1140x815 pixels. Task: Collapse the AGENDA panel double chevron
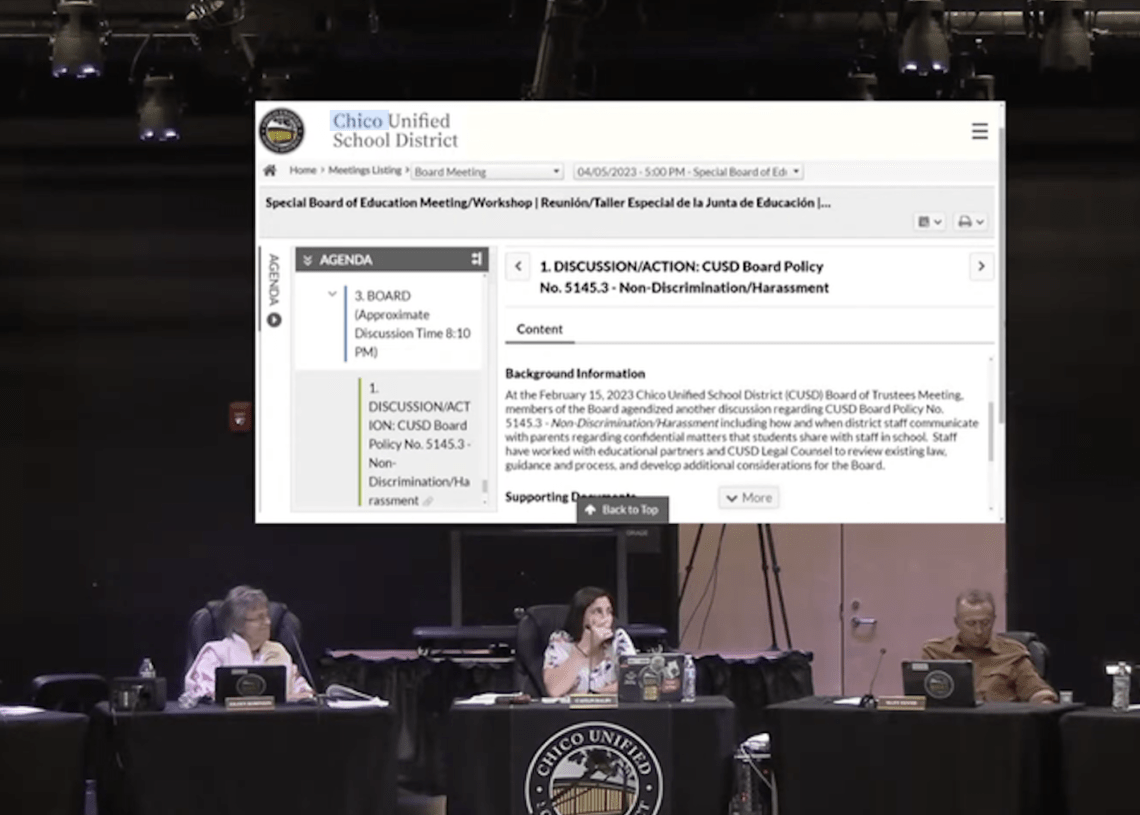[x=308, y=260]
